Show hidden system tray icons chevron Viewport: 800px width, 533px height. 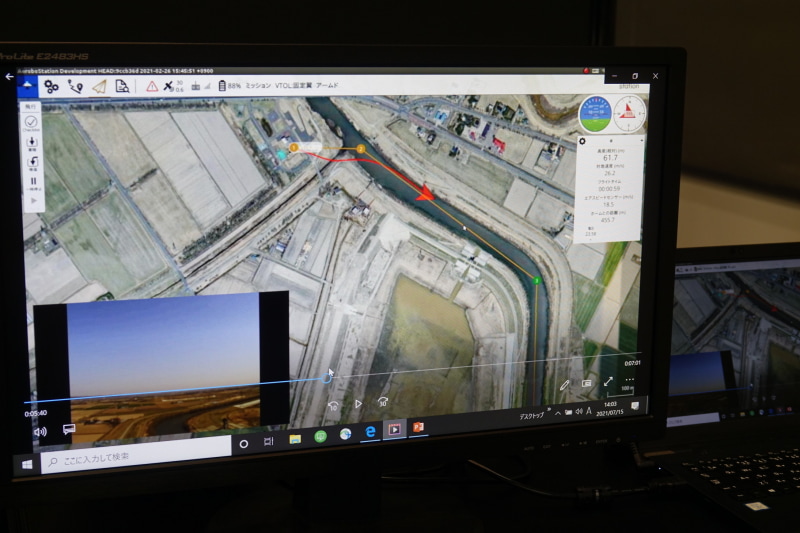coord(557,413)
